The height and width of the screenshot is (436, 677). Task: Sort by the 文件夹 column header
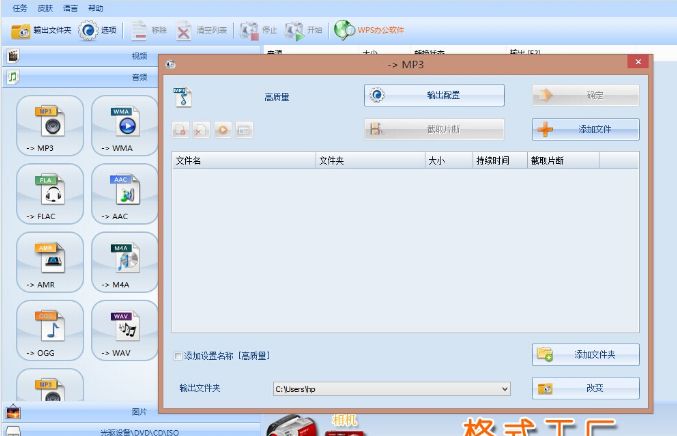[x=370, y=161]
